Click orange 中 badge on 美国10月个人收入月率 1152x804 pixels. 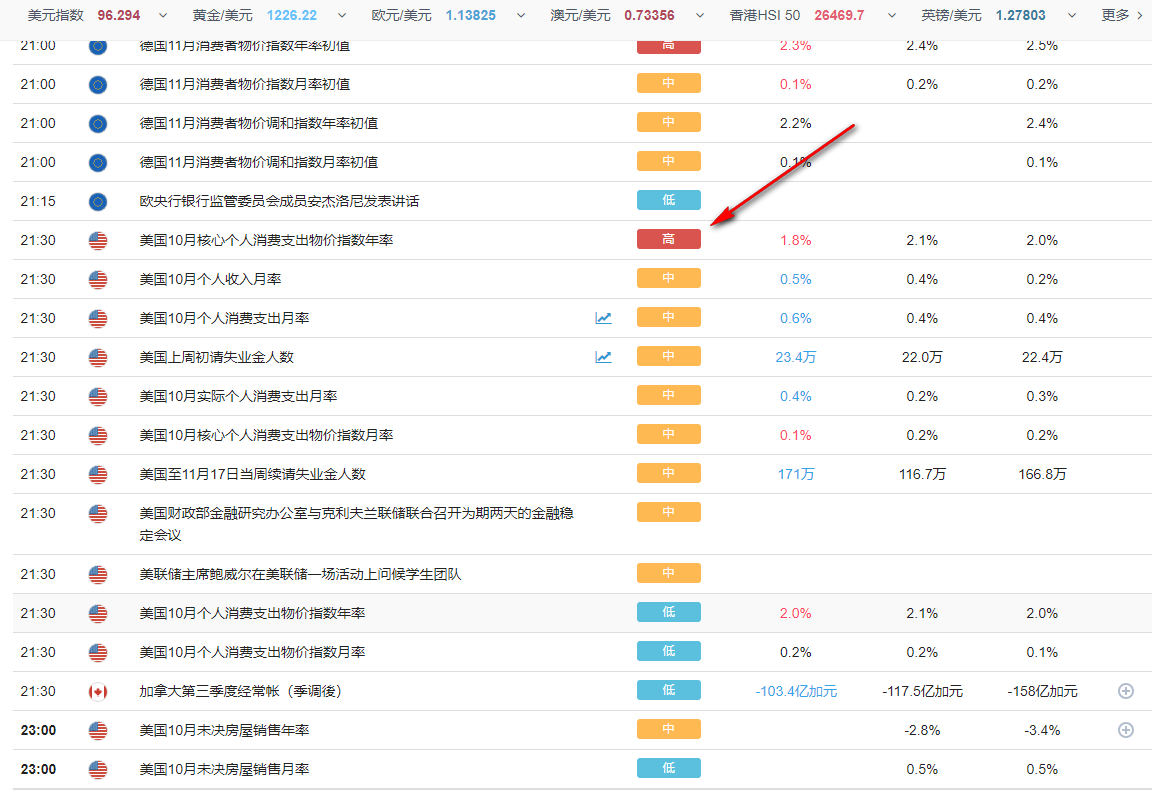point(668,279)
